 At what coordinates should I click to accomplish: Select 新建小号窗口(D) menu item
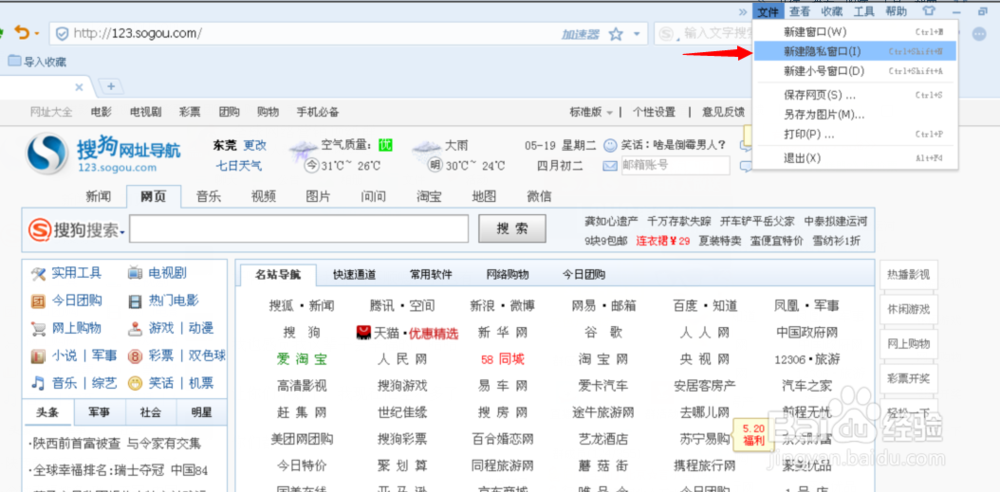click(855, 71)
